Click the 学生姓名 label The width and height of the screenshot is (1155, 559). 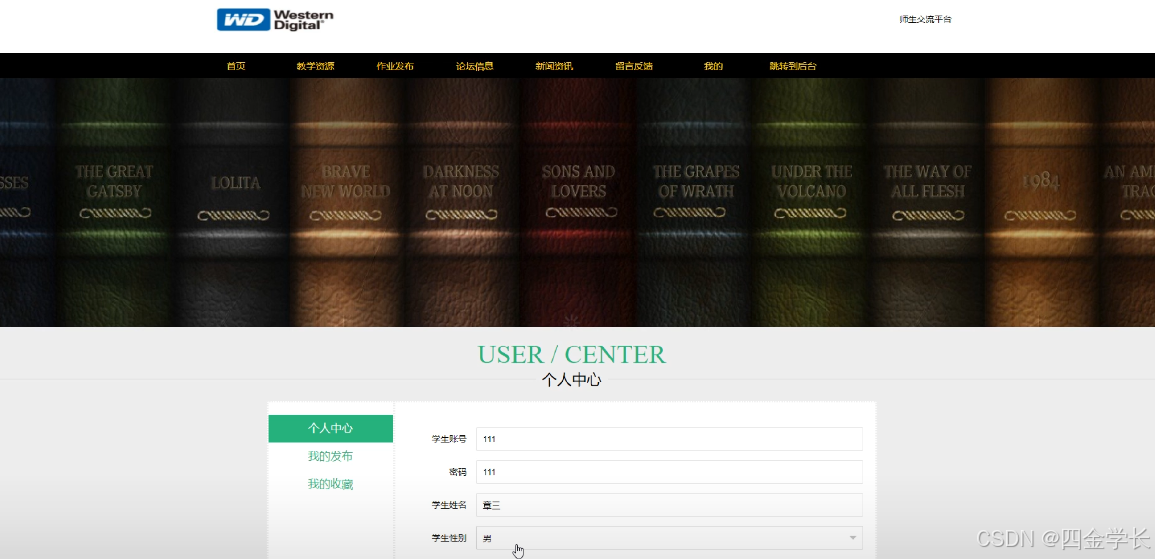[449, 505]
